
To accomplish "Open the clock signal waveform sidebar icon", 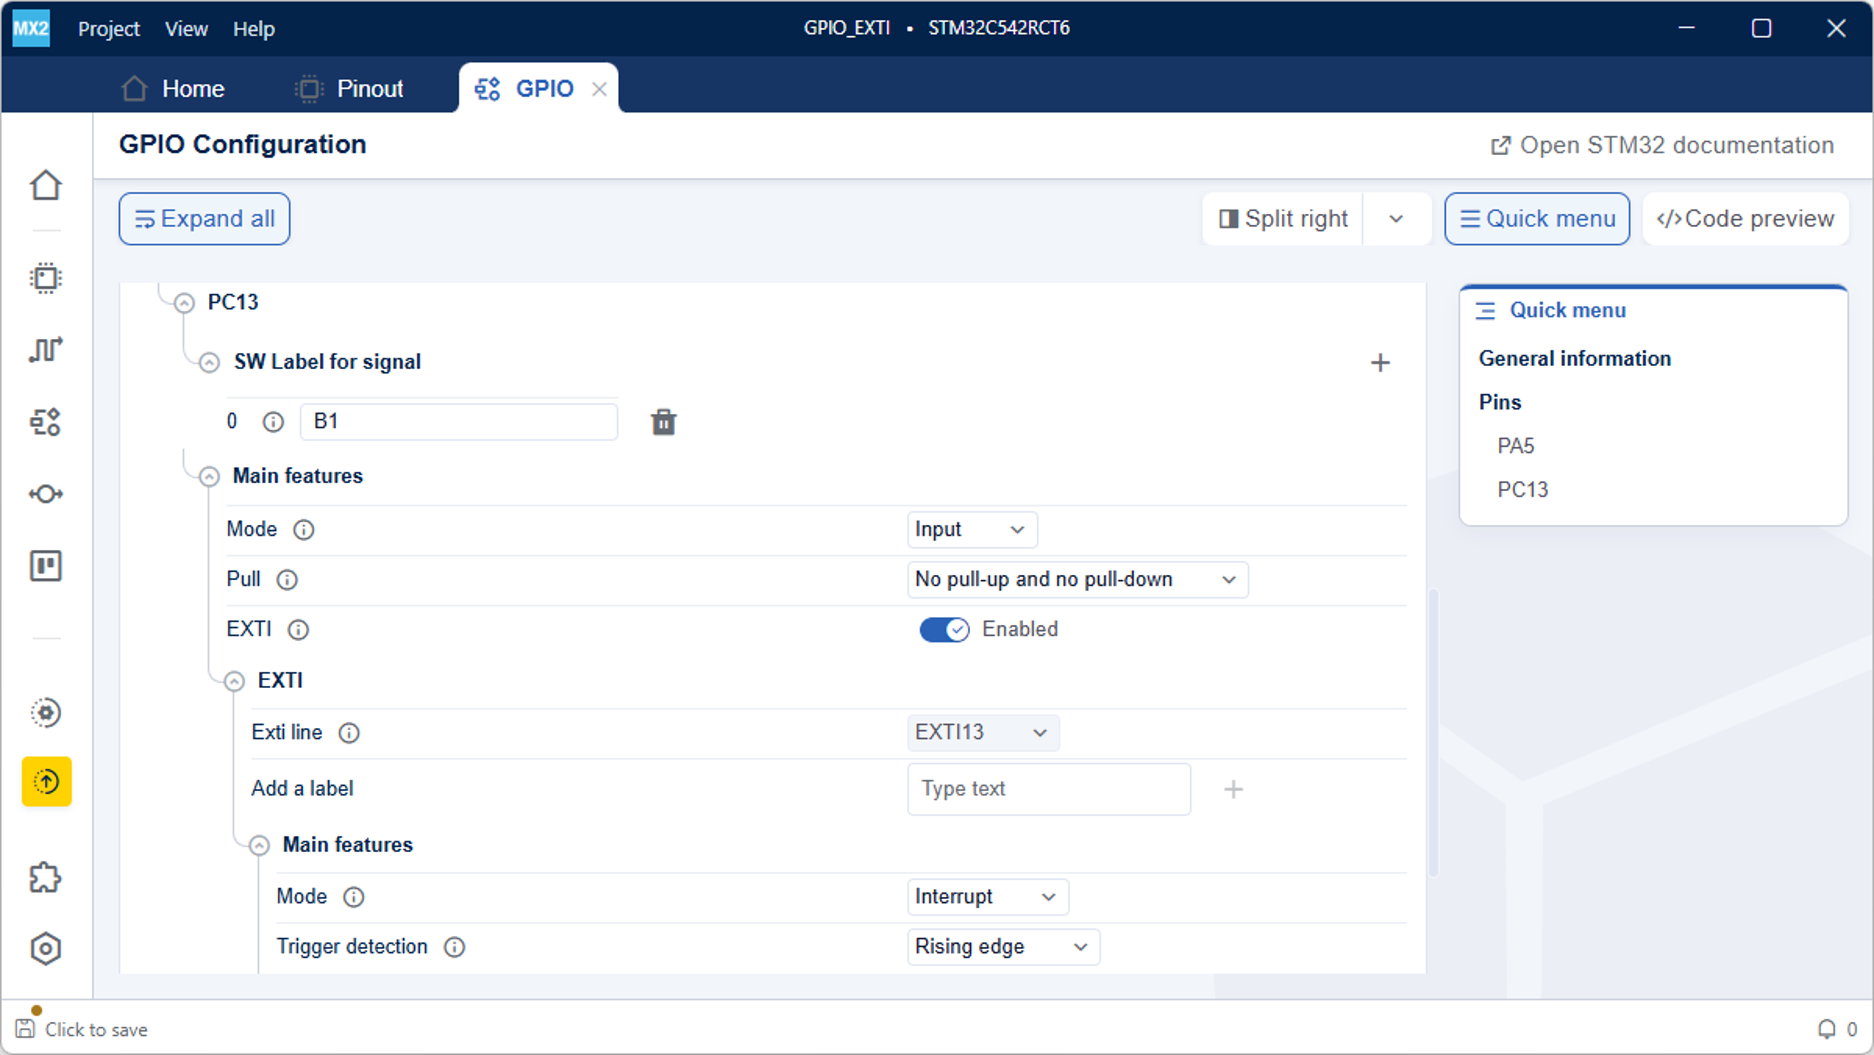I will coord(46,349).
